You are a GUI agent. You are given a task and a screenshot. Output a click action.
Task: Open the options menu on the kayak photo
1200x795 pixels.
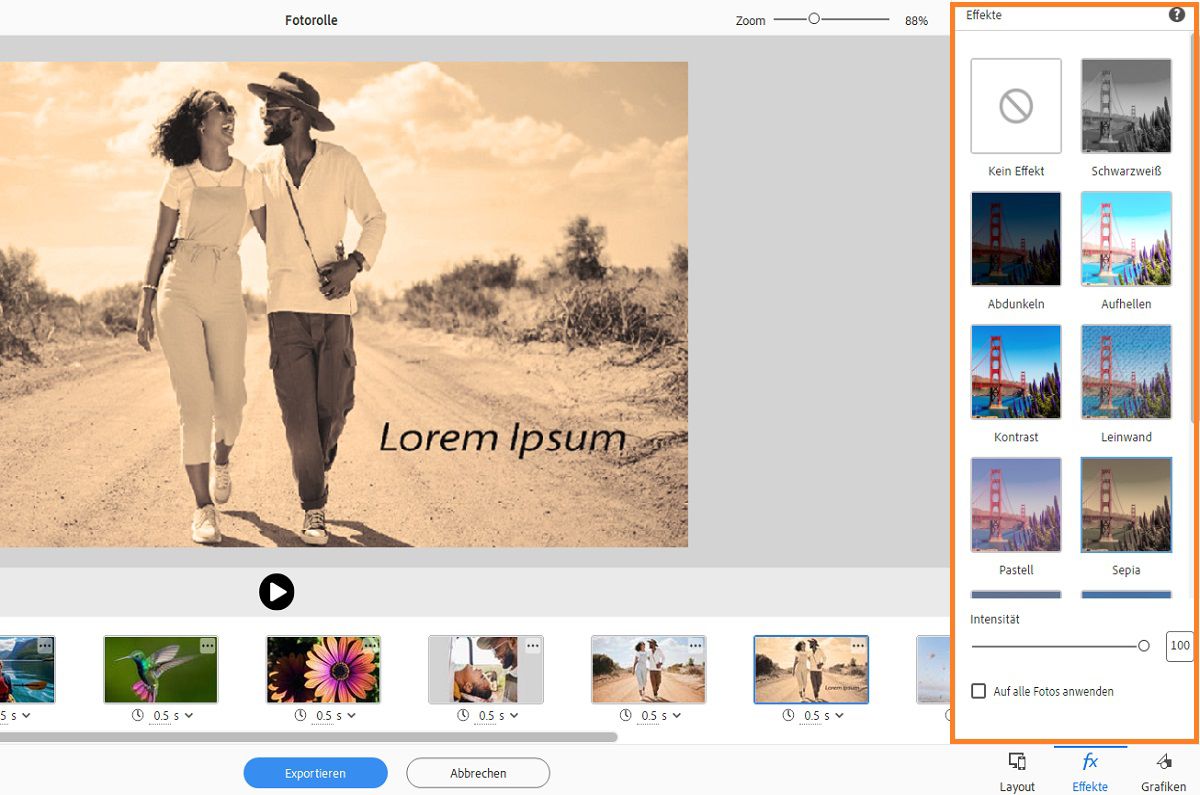point(45,646)
